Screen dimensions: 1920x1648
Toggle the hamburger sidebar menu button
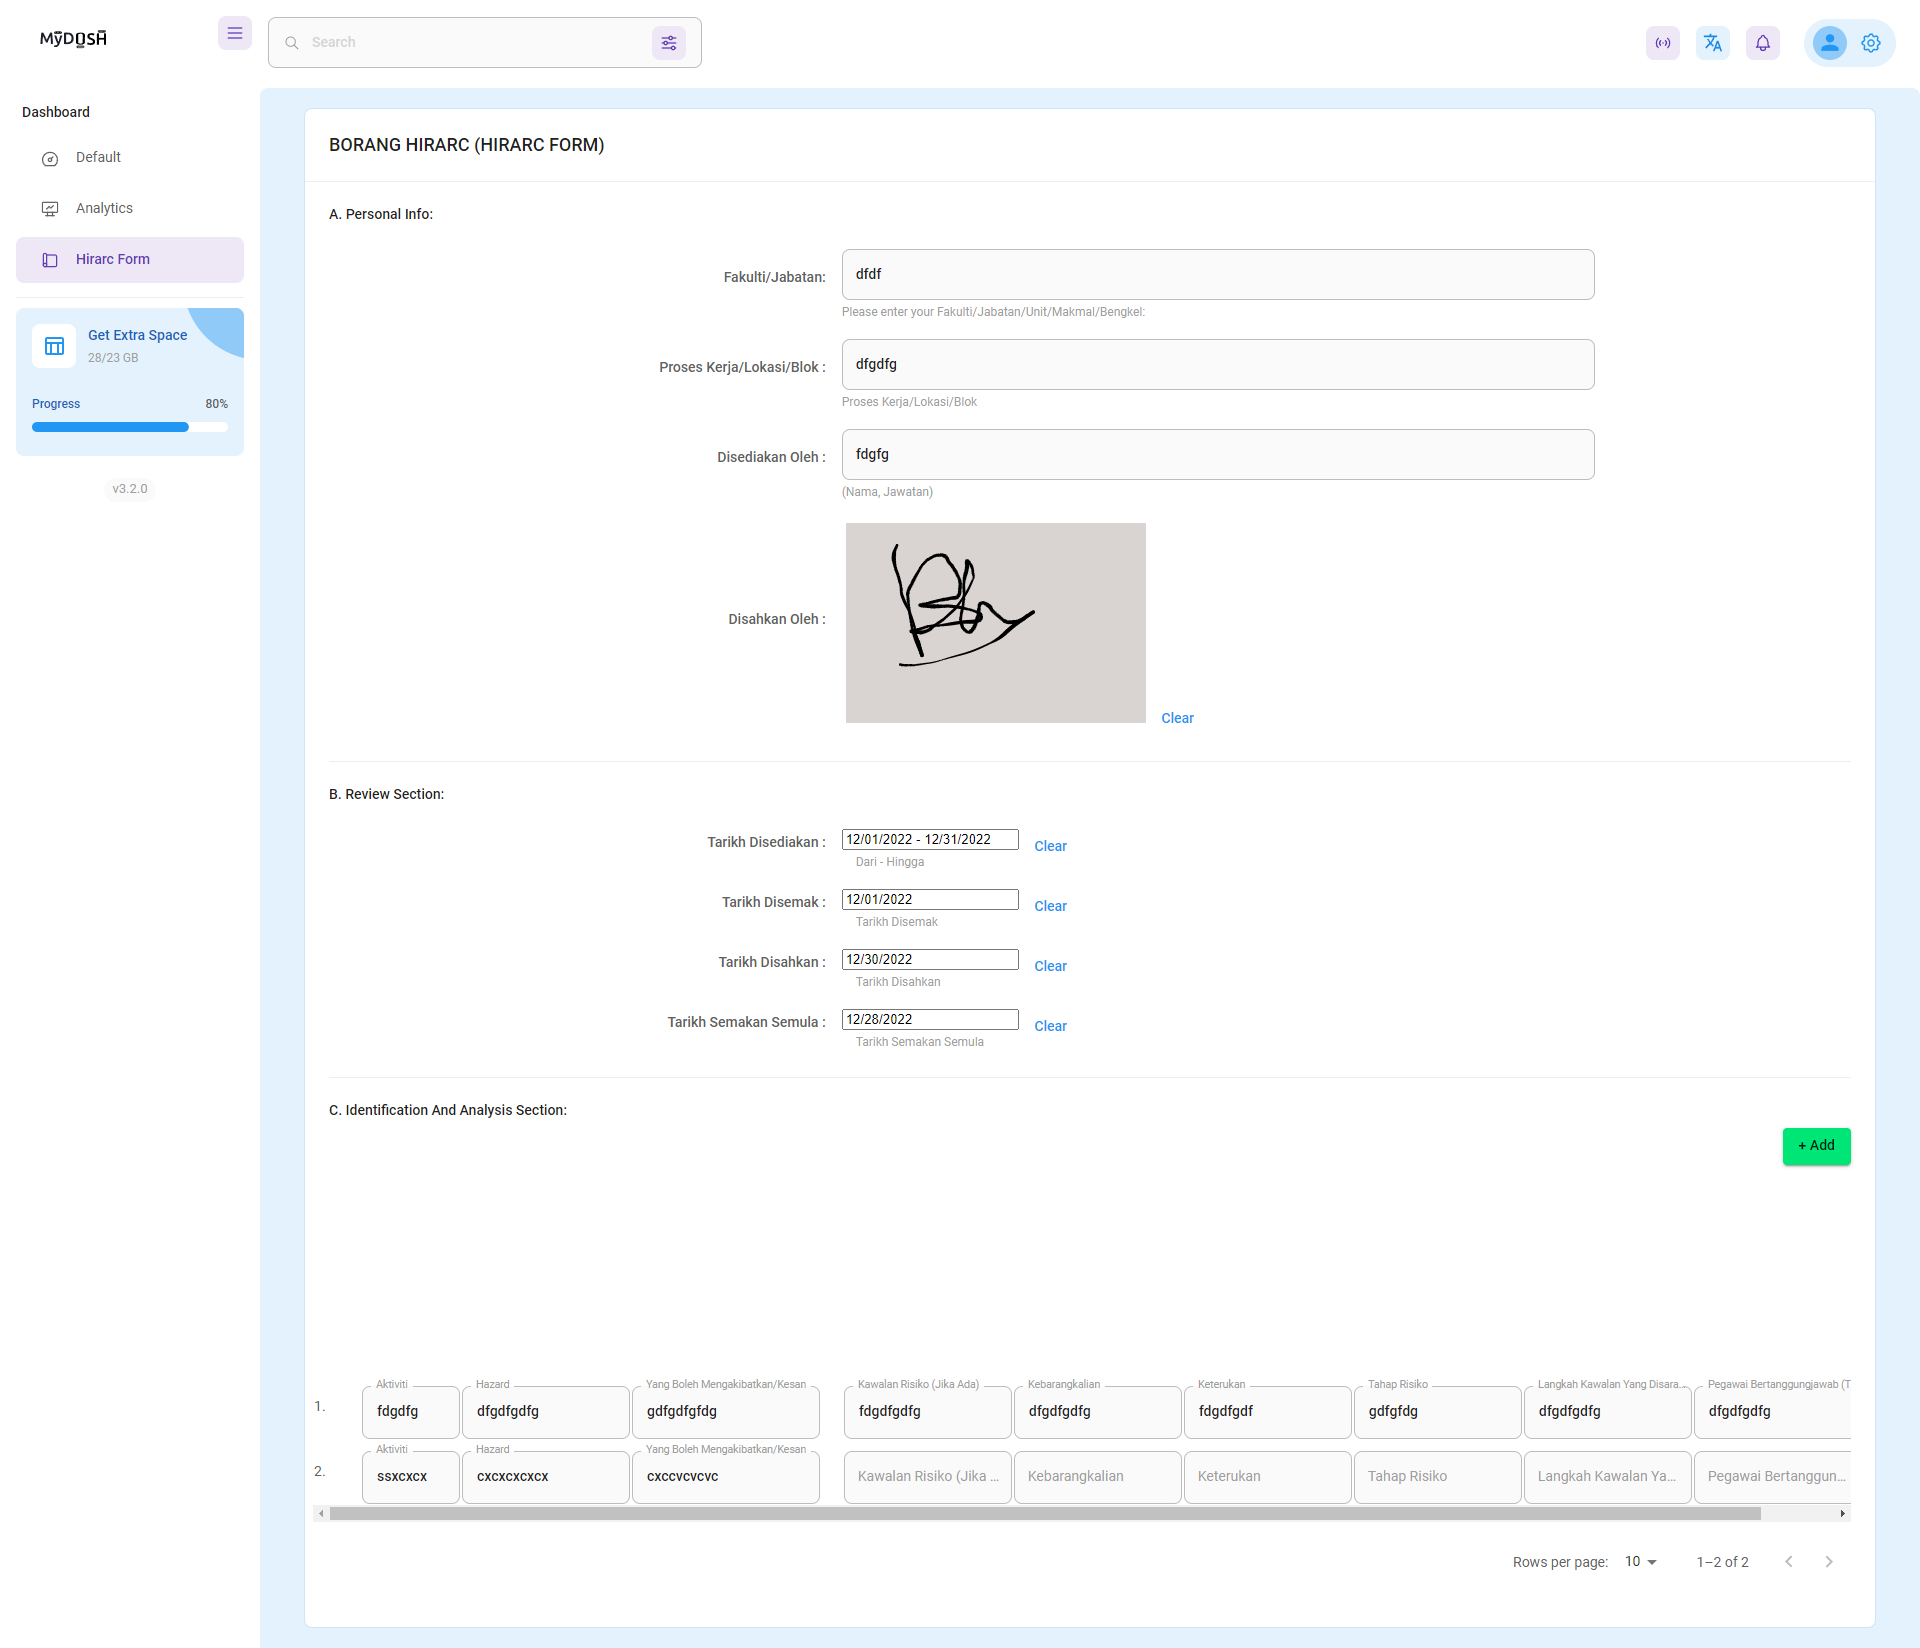234,34
